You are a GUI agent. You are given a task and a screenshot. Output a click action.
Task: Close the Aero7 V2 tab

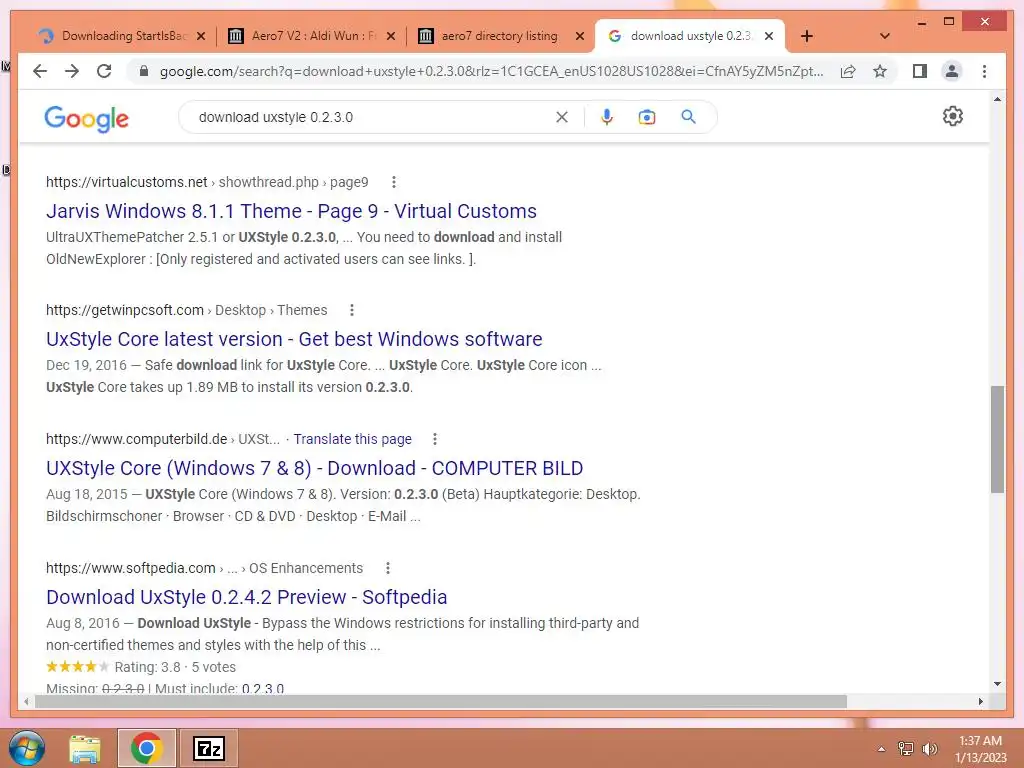coord(391,36)
